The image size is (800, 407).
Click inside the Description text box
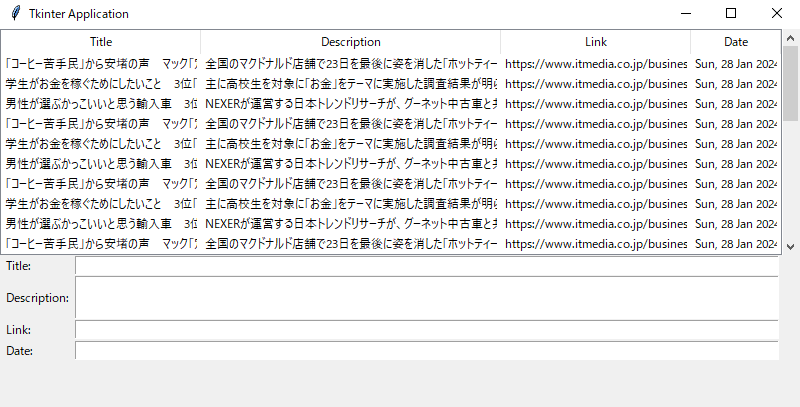click(x=426, y=298)
